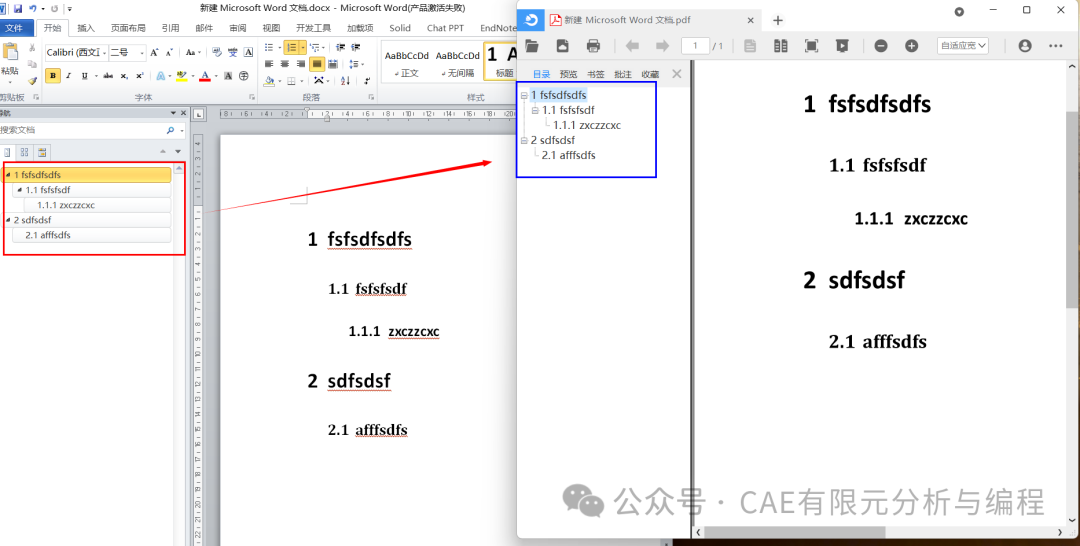Open a new tab with plus button in PDF reader

(x=778, y=21)
